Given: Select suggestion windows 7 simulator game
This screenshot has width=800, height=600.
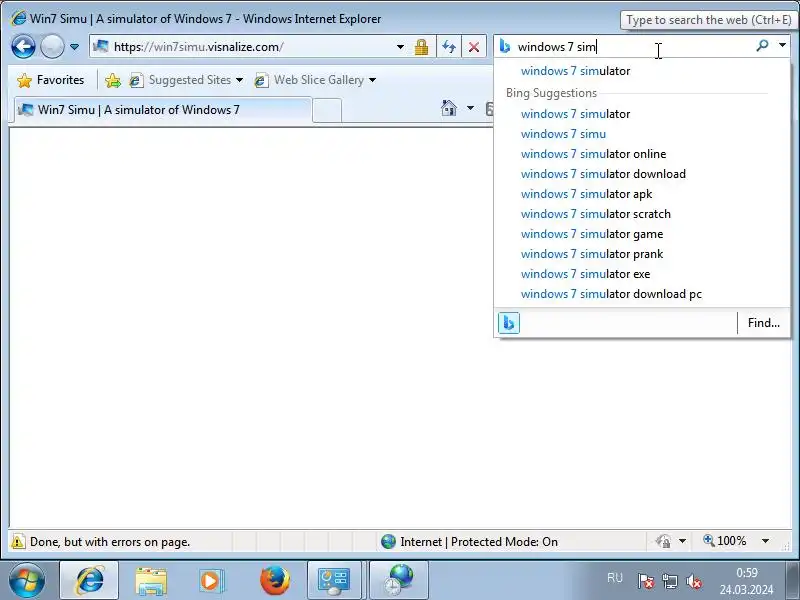Looking at the screenshot, I should click(x=642, y=234).
